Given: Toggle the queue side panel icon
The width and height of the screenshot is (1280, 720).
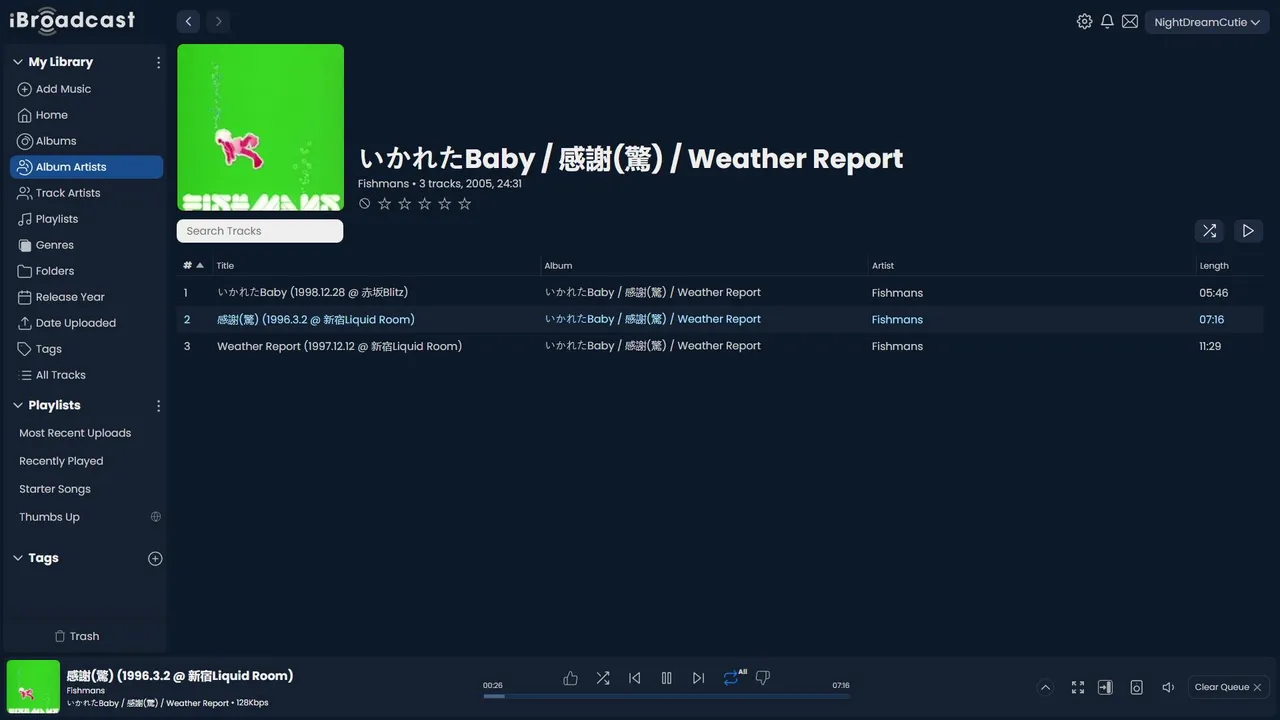Looking at the screenshot, I should click(x=1105, y=687).
